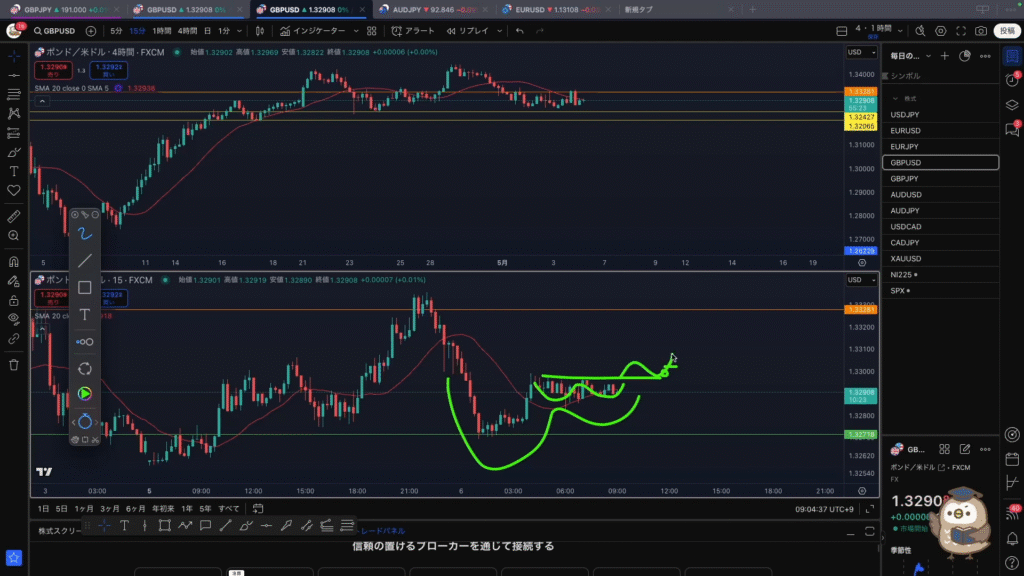Image resolution: width=1024 pixels, height=576 pixels.
Task: Toggle the magnet mode in left sidebar
Action: tap(14, 262)
